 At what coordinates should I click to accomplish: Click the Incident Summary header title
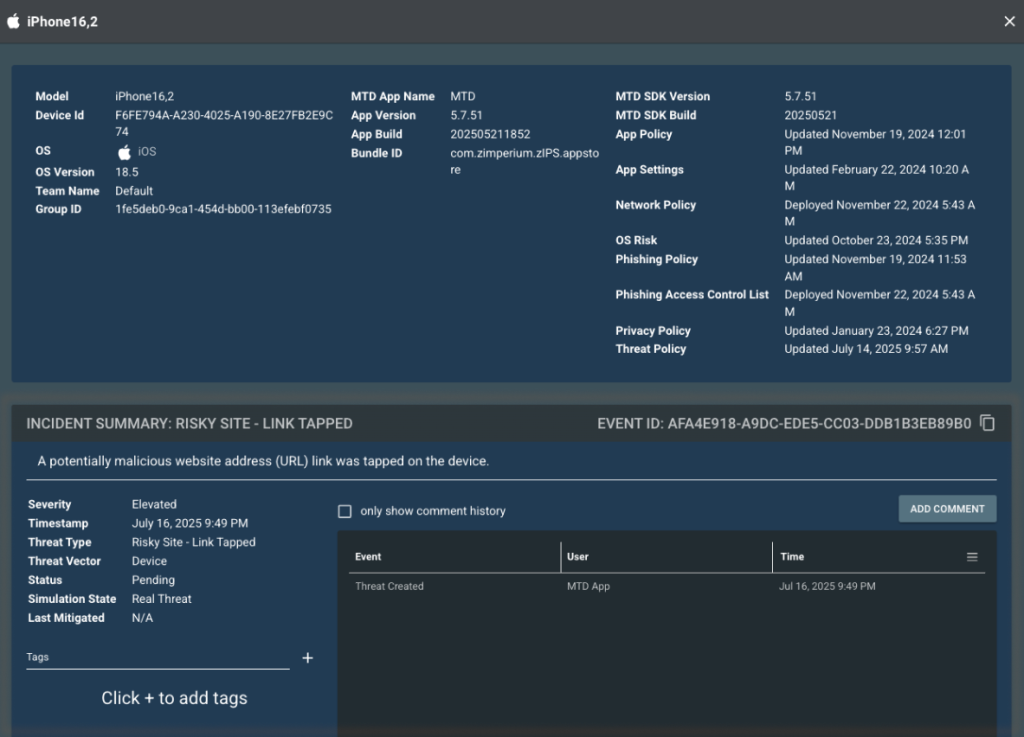189,423
